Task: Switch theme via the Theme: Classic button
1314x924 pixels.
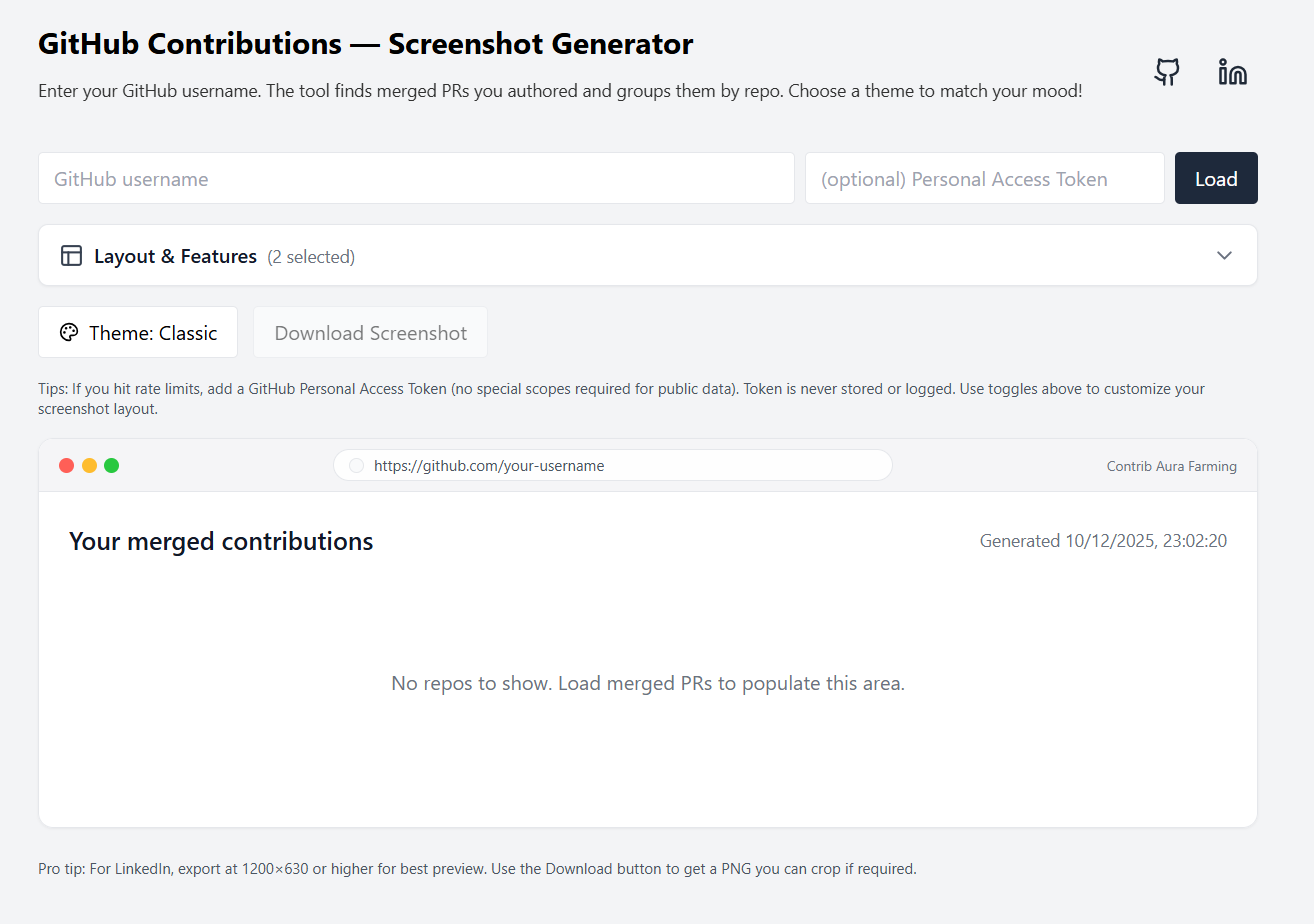Action: 138,333
